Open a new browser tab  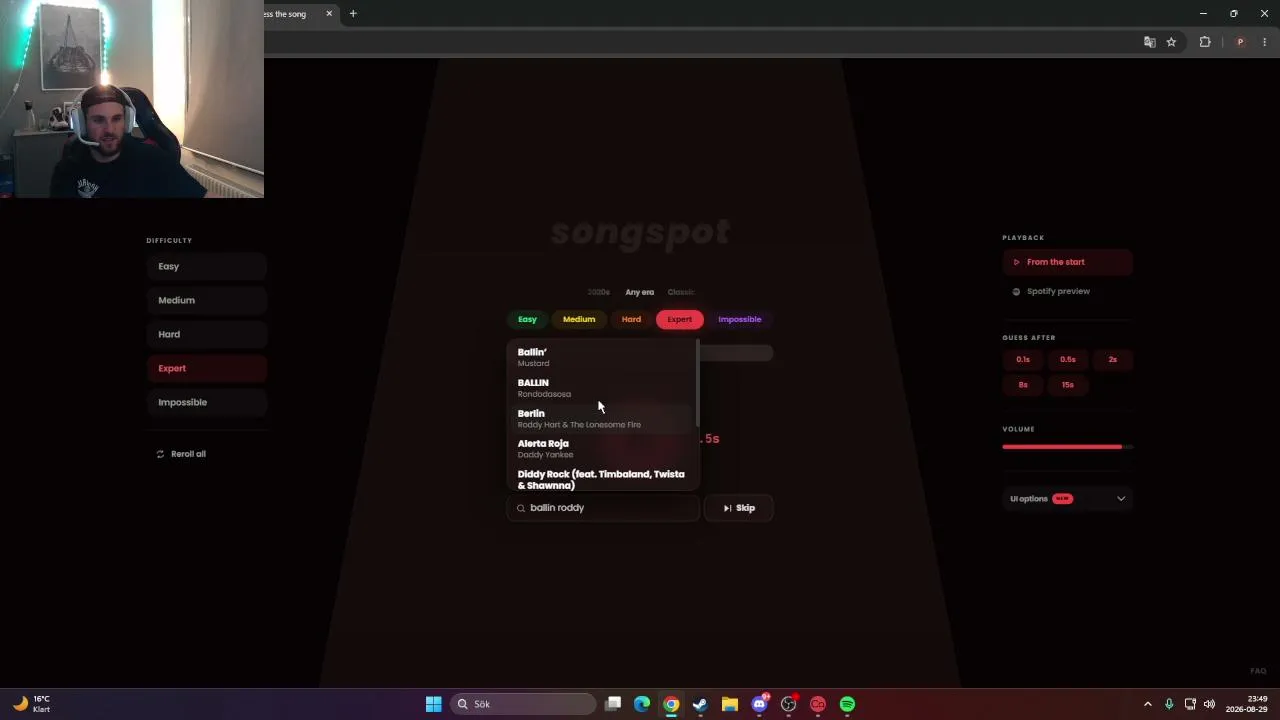click(x=353, y=14)
